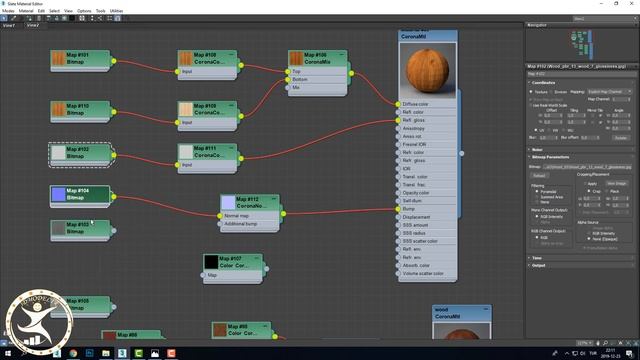Select None (Opaque) alpha source
The width and height of the screenshot is (640, 360).
click(589, 239)
